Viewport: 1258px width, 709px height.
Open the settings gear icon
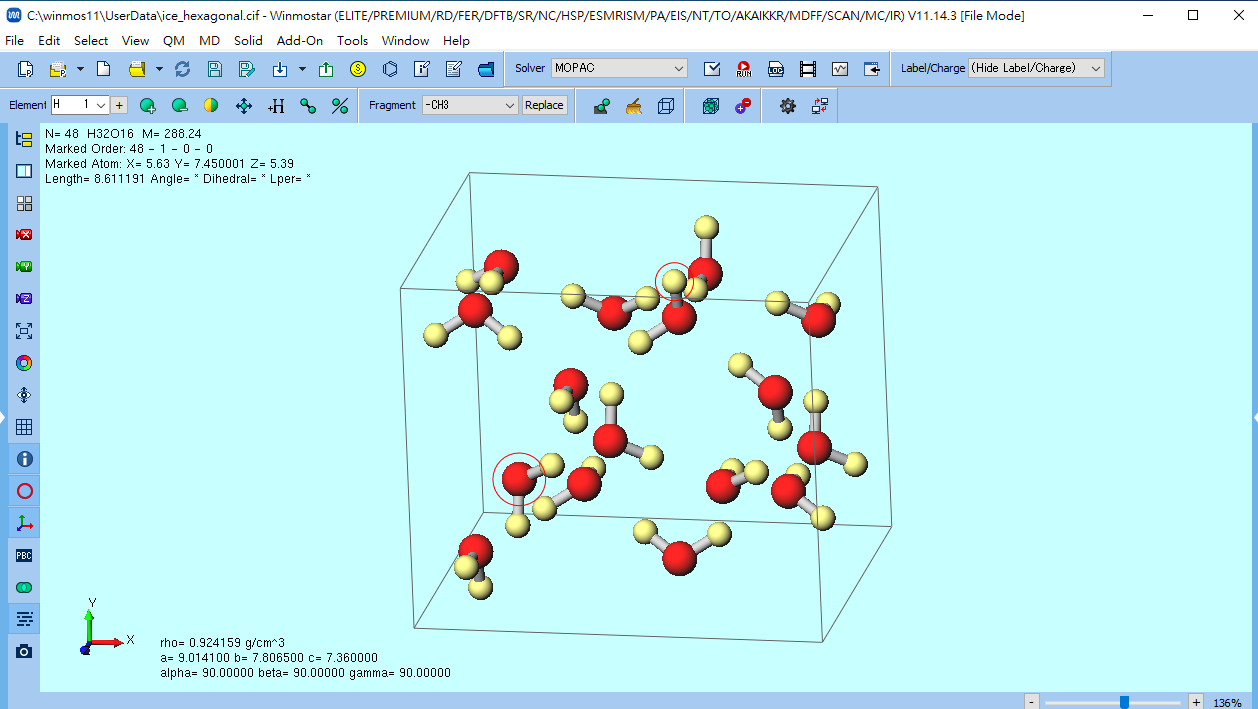787,106
